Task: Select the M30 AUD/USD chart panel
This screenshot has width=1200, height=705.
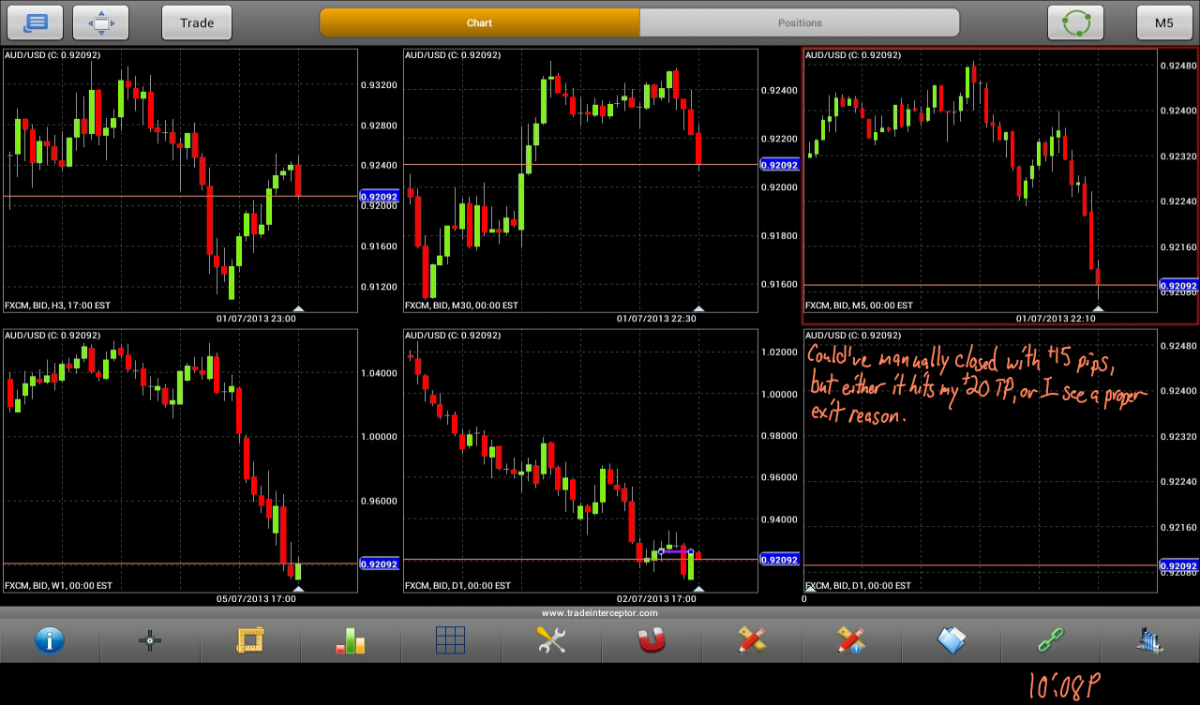Action: [580, 180]
